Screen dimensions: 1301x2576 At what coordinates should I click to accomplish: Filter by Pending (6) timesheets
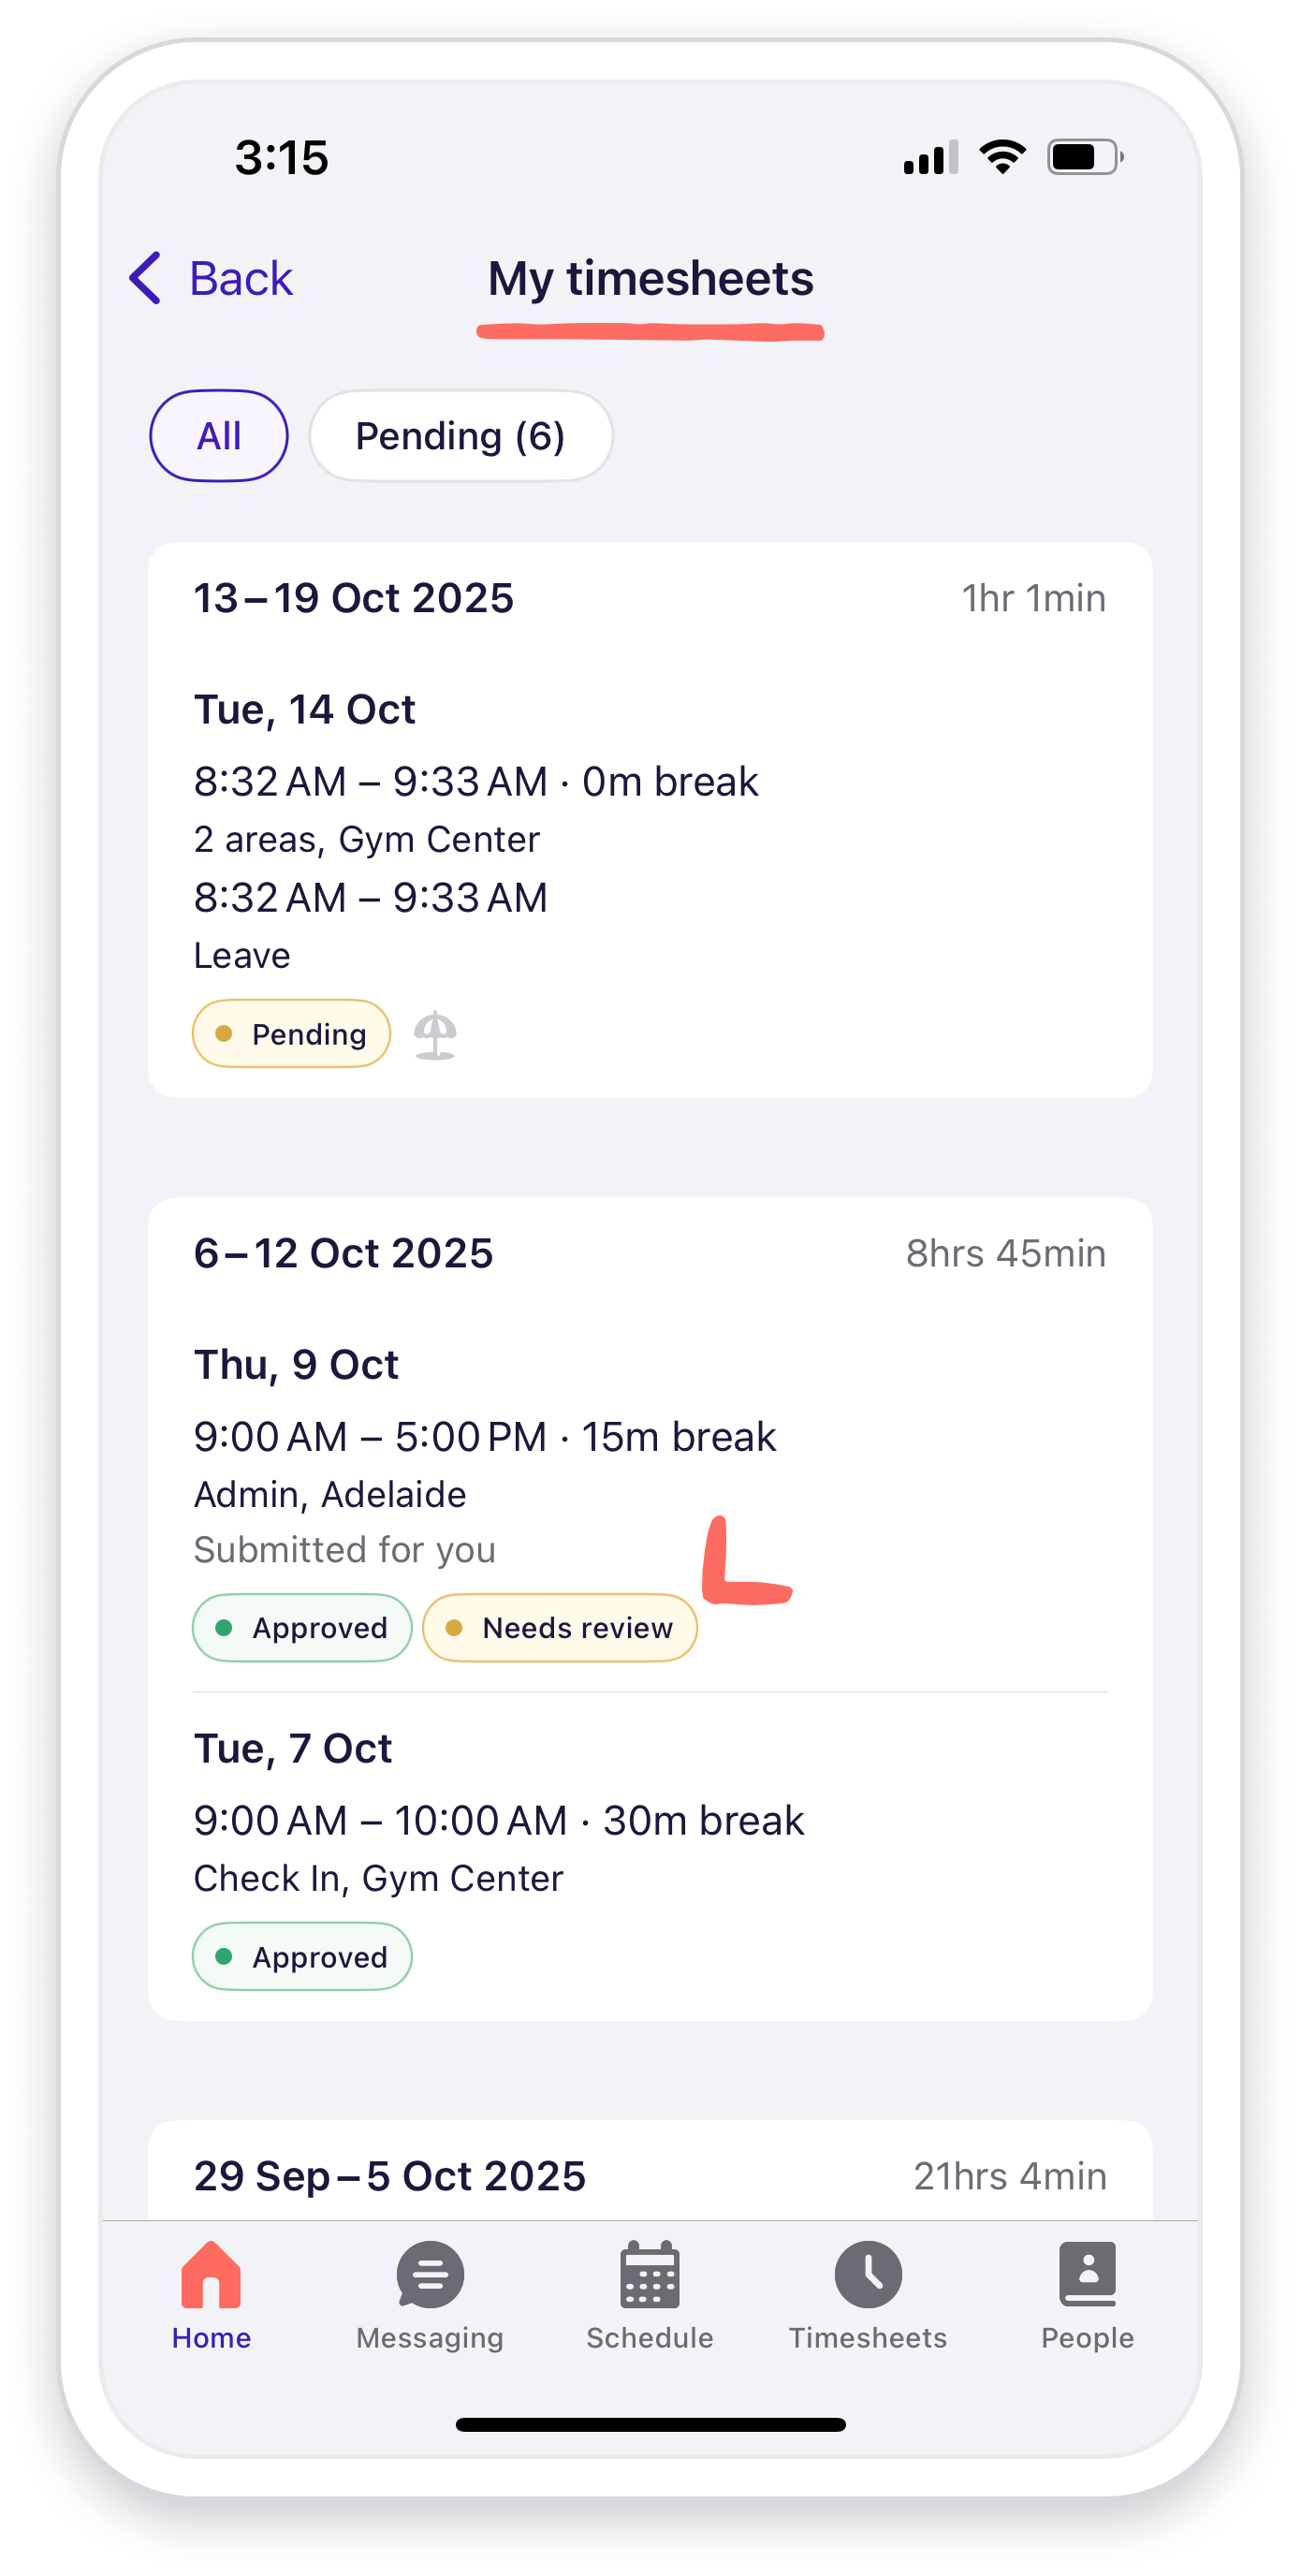[461, 436]
